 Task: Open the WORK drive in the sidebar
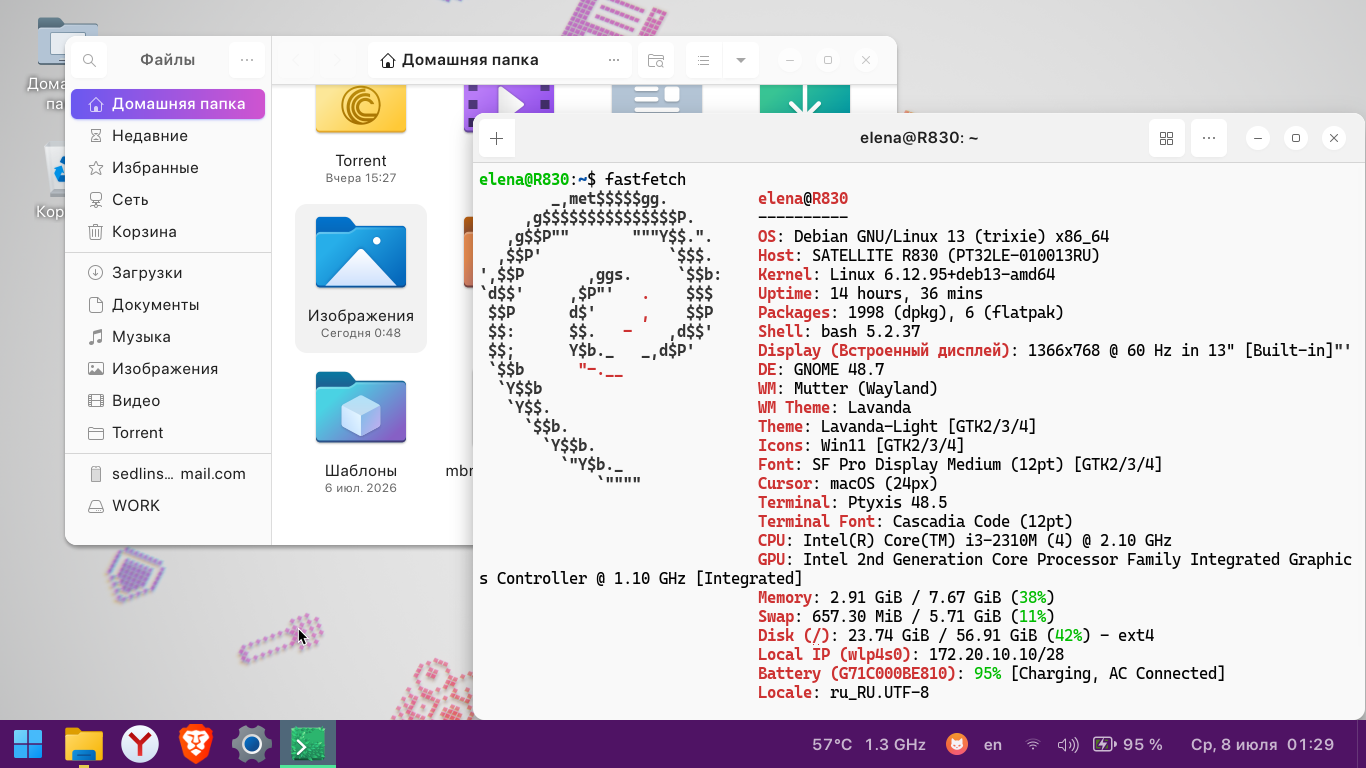click(168, 506)
